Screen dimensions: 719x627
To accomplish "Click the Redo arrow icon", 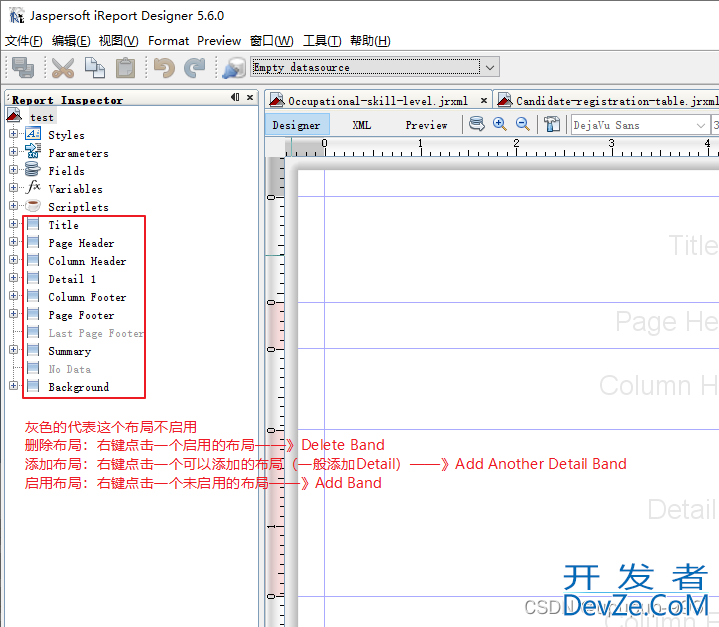I will point(194,68).
